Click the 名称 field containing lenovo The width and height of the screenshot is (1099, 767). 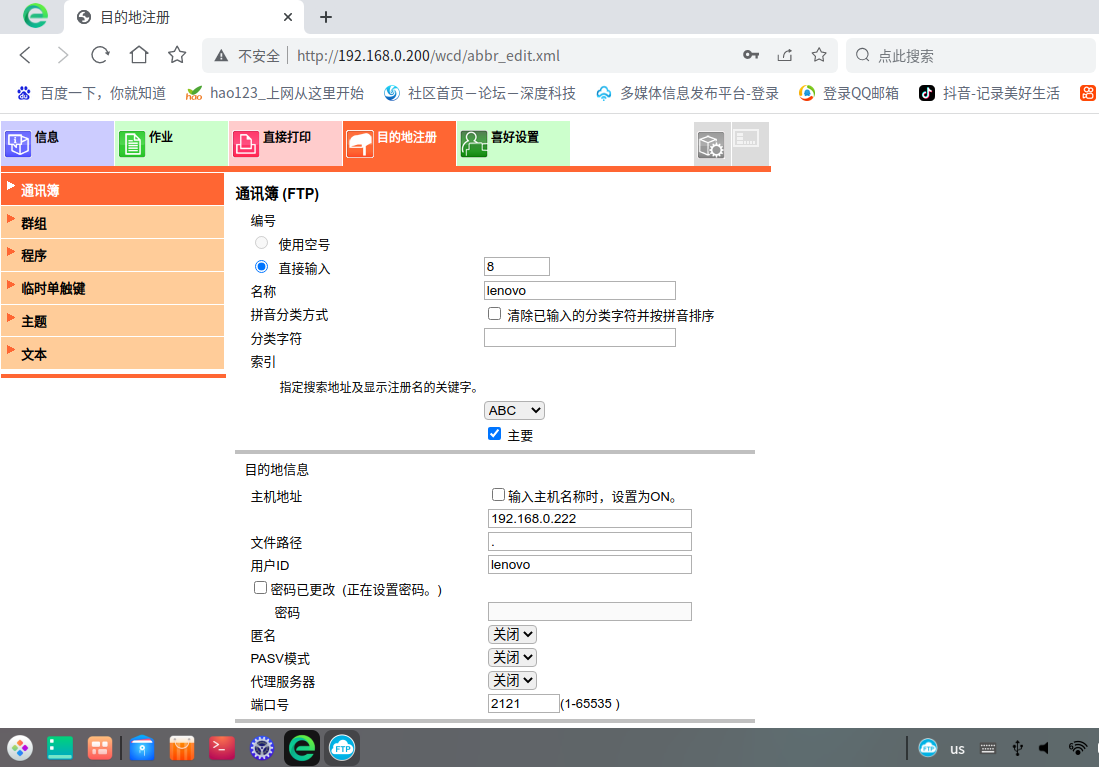[x=580, y=290]
